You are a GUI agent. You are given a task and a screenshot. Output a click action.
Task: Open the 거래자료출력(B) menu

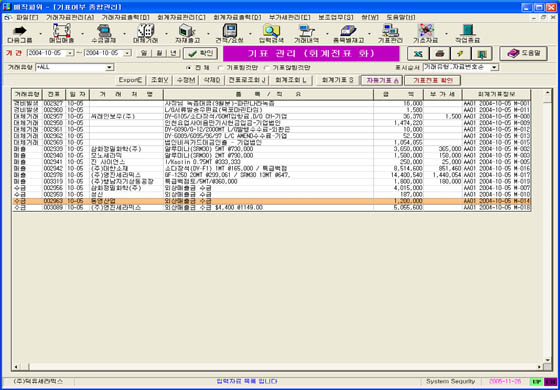[x=125, y=17]
